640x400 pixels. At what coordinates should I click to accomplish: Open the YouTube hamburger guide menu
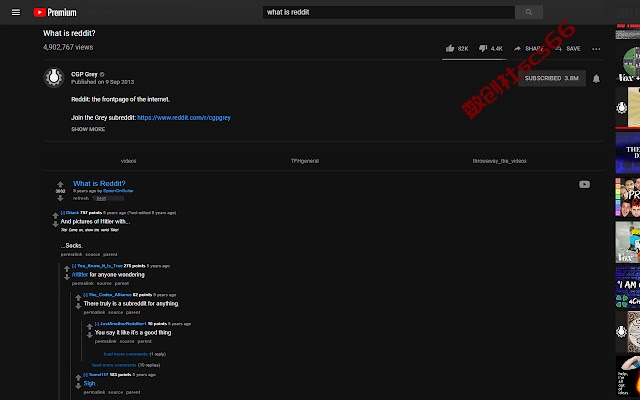click(16, 12)
